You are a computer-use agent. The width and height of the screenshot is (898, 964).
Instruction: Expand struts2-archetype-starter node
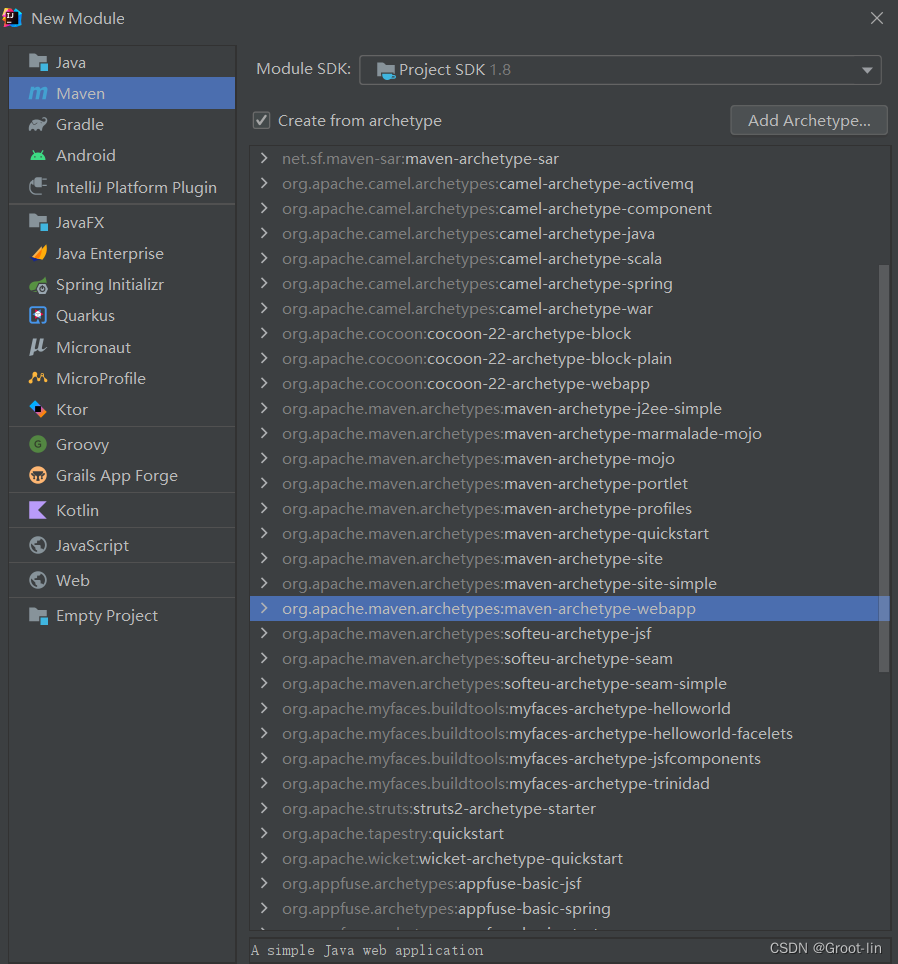tap(264, 808)
